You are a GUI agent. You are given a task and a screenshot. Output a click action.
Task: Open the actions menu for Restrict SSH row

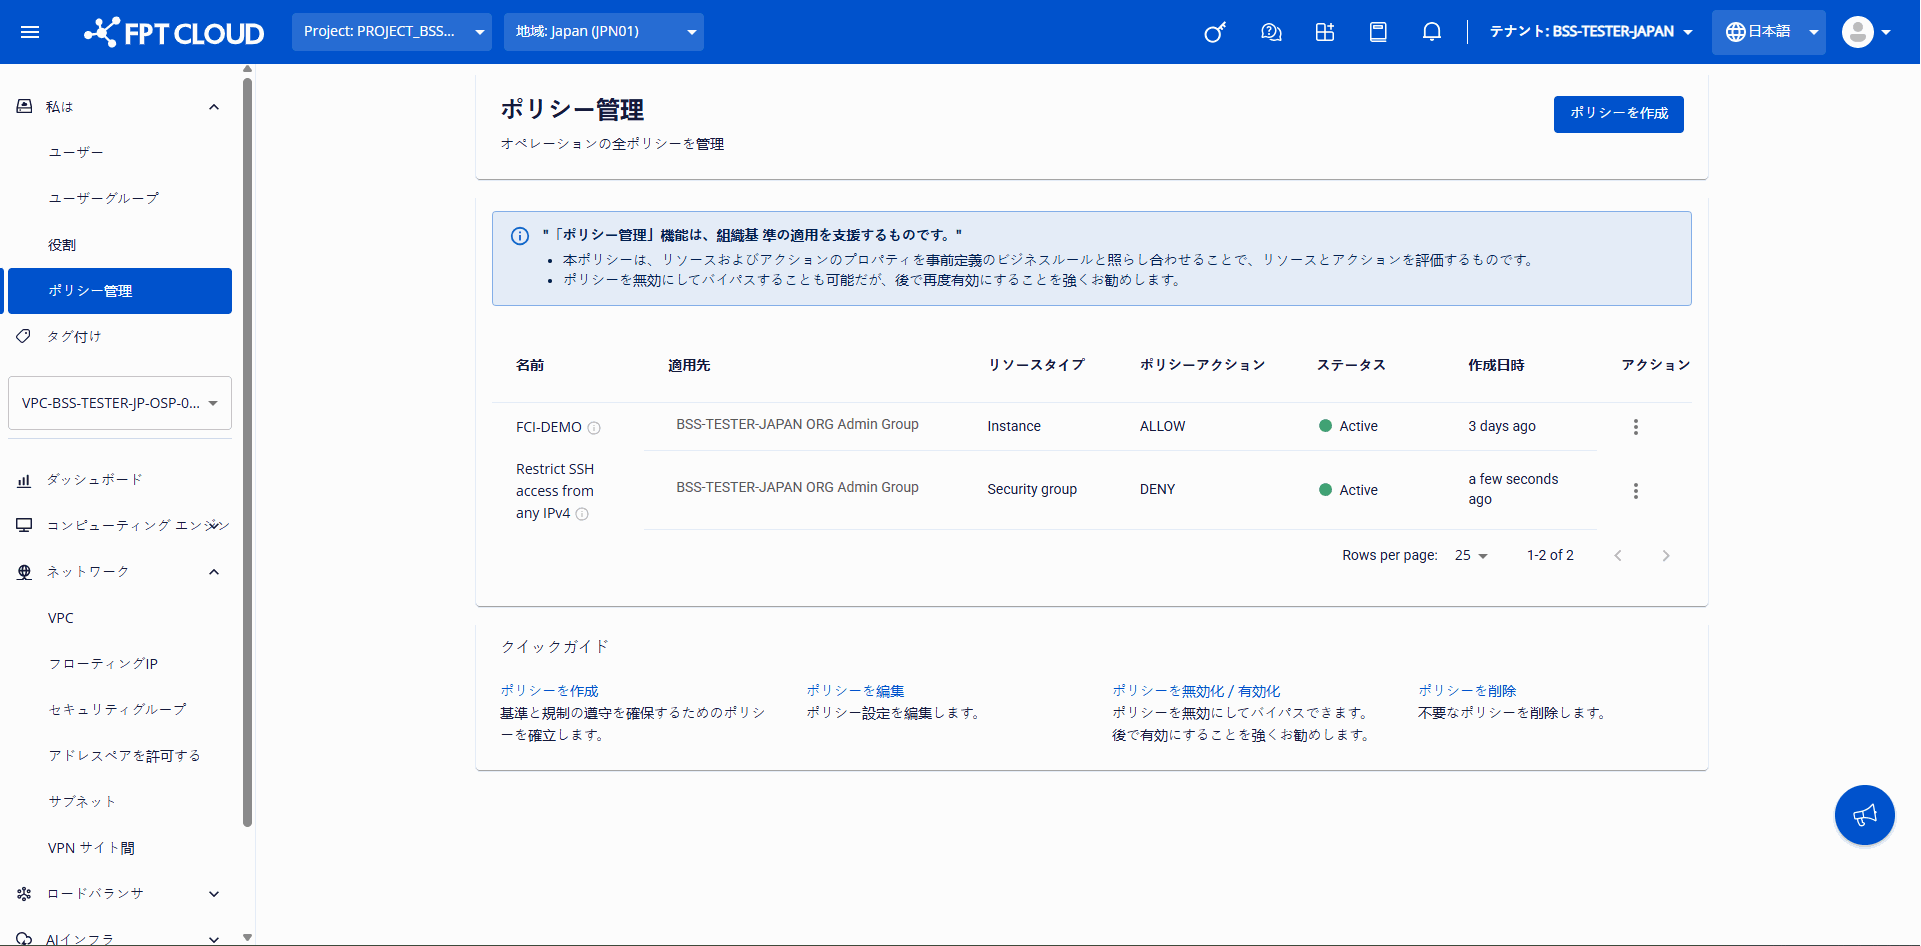pos(1636,491)
